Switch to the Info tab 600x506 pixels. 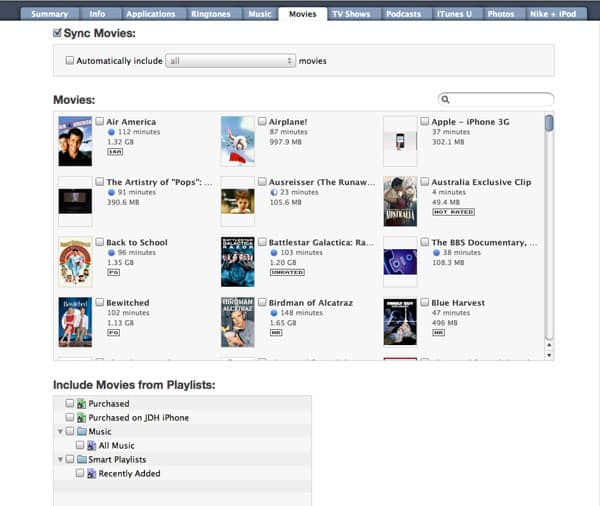tap(97, 14)
